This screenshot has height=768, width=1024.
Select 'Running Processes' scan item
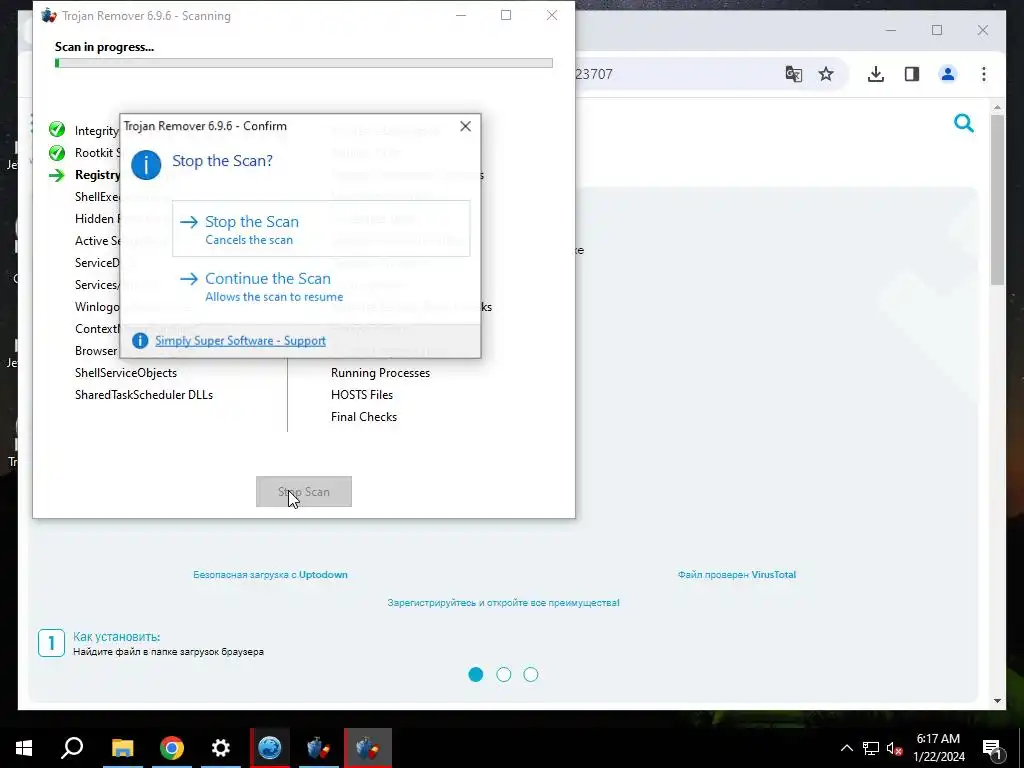tap(380, 373)
